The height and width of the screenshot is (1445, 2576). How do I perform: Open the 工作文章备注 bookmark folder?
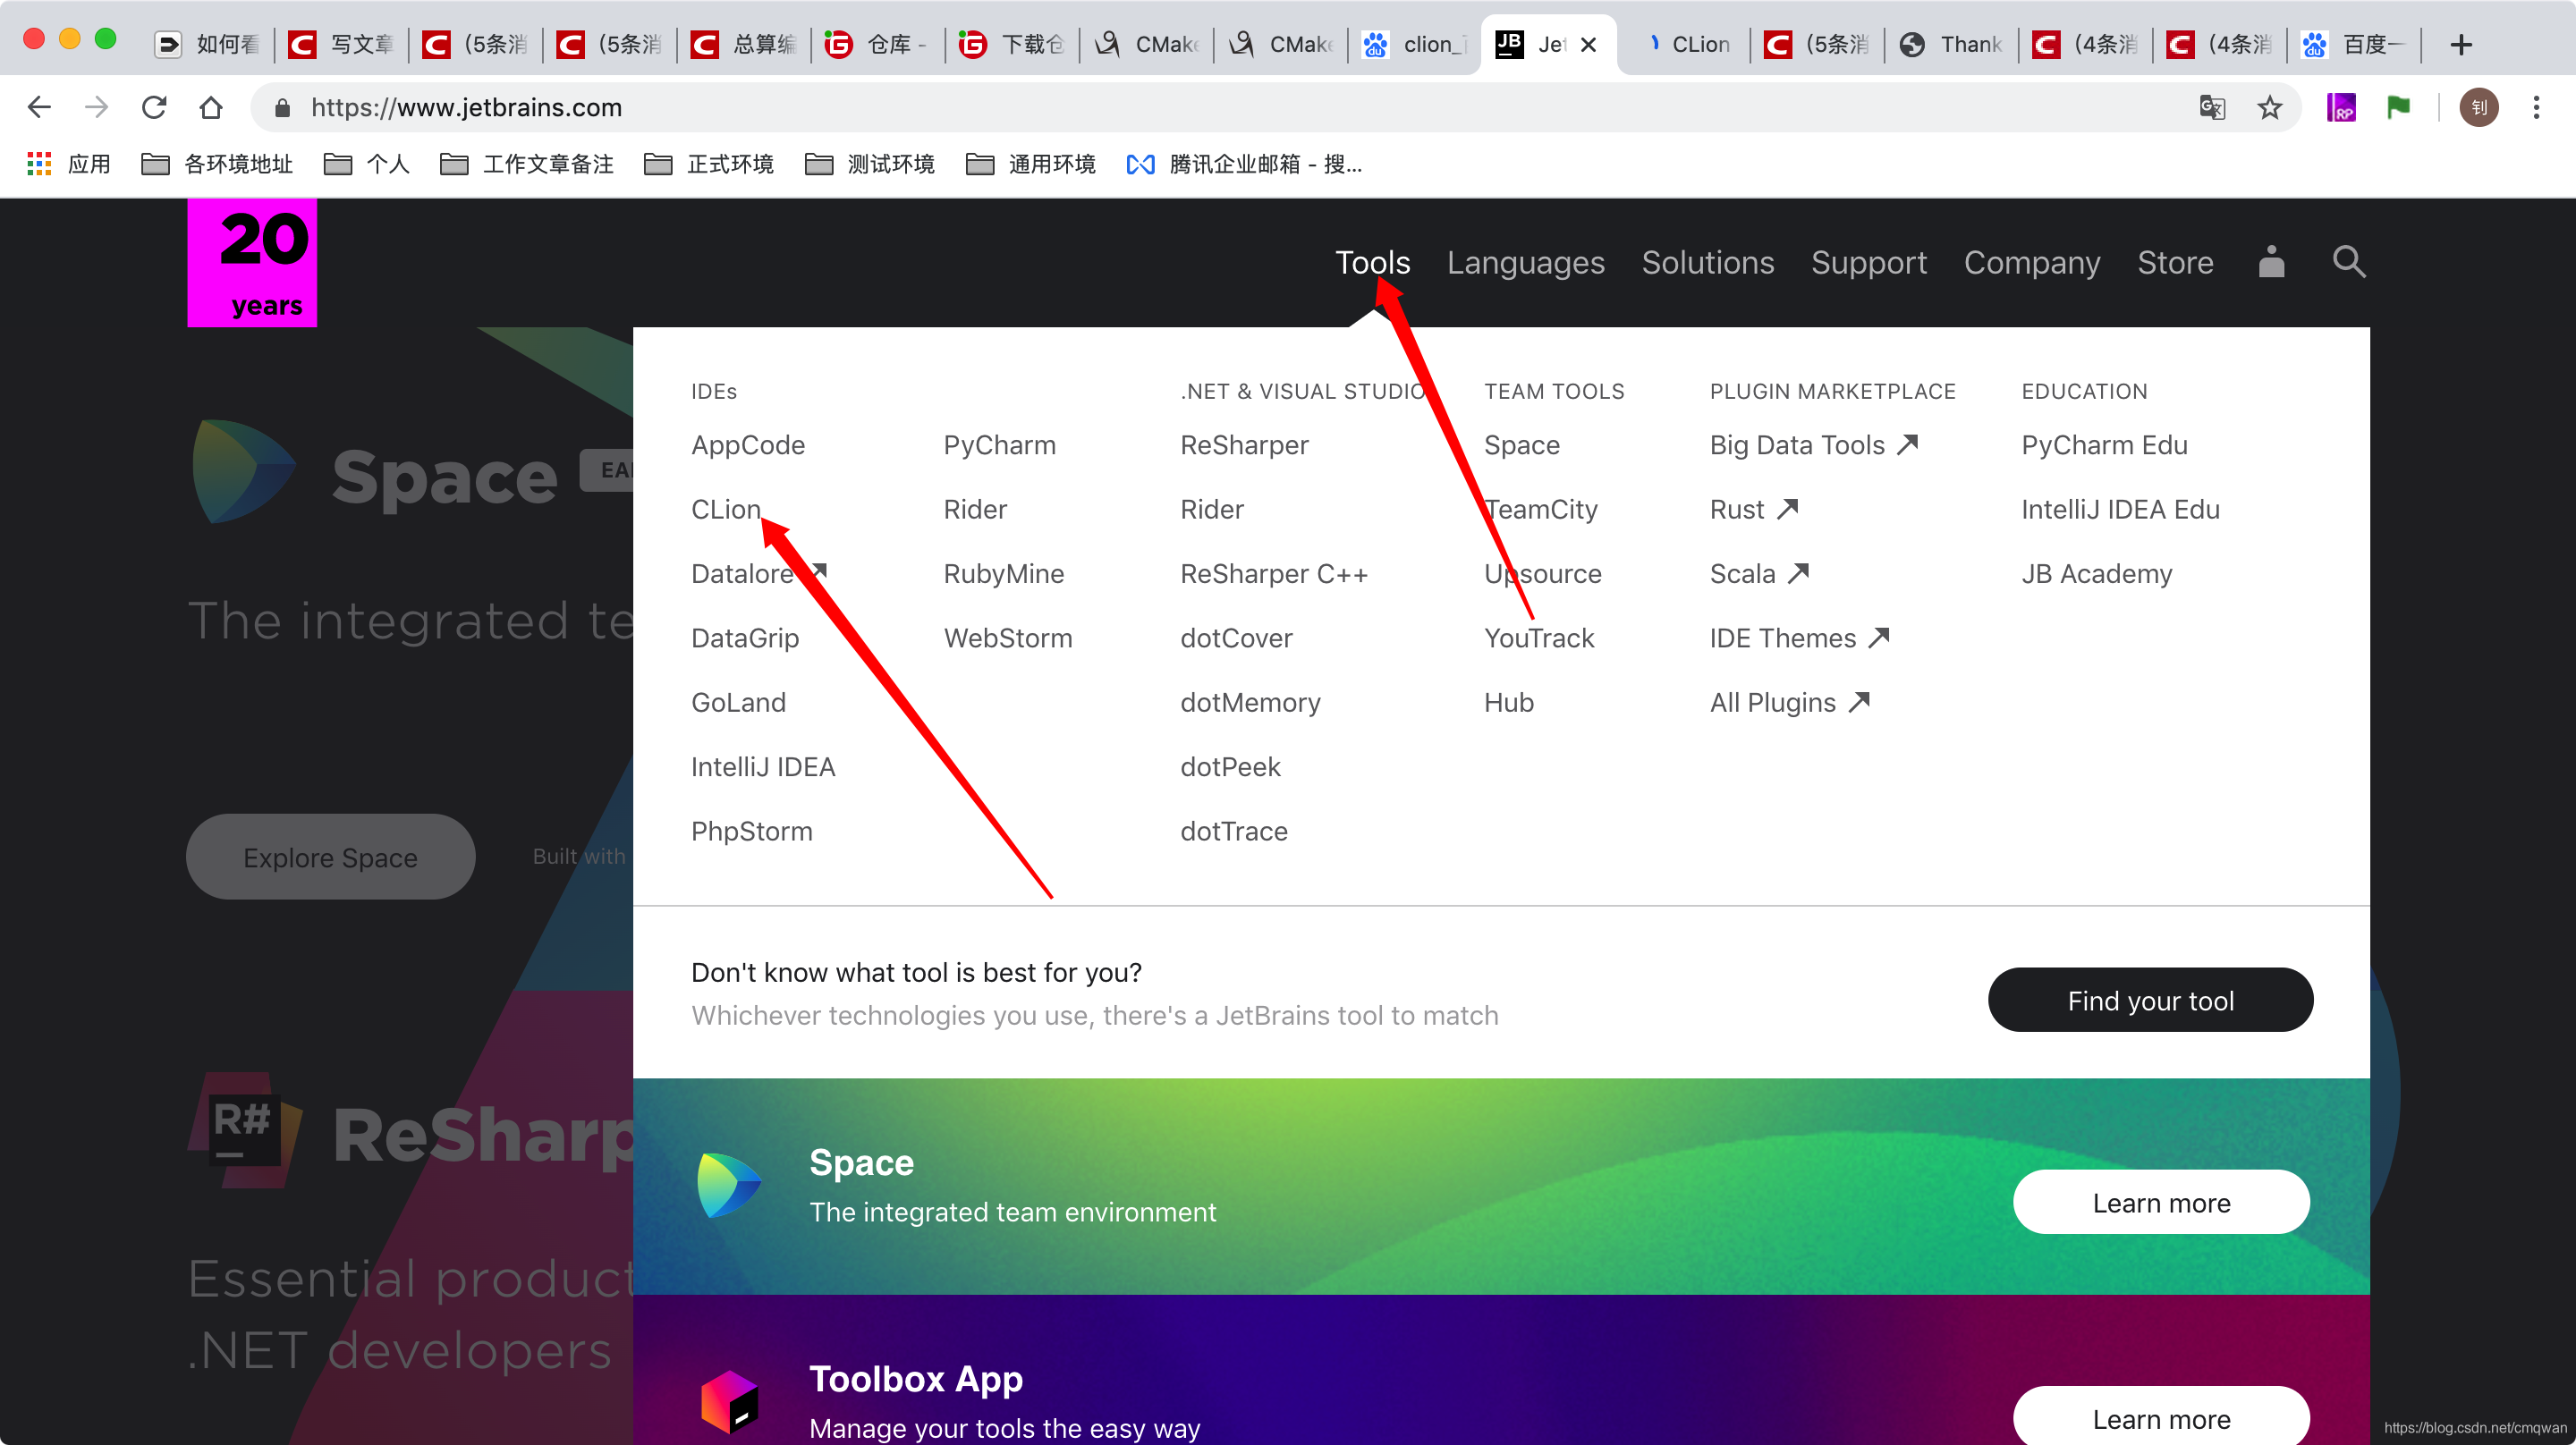click(527, 164)
